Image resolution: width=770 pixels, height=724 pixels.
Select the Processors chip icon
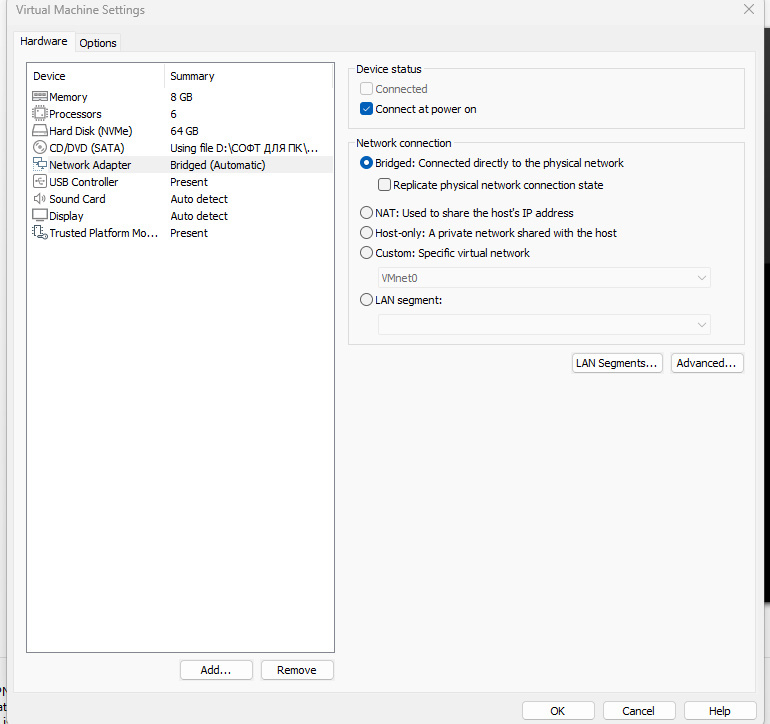point(40,113)
